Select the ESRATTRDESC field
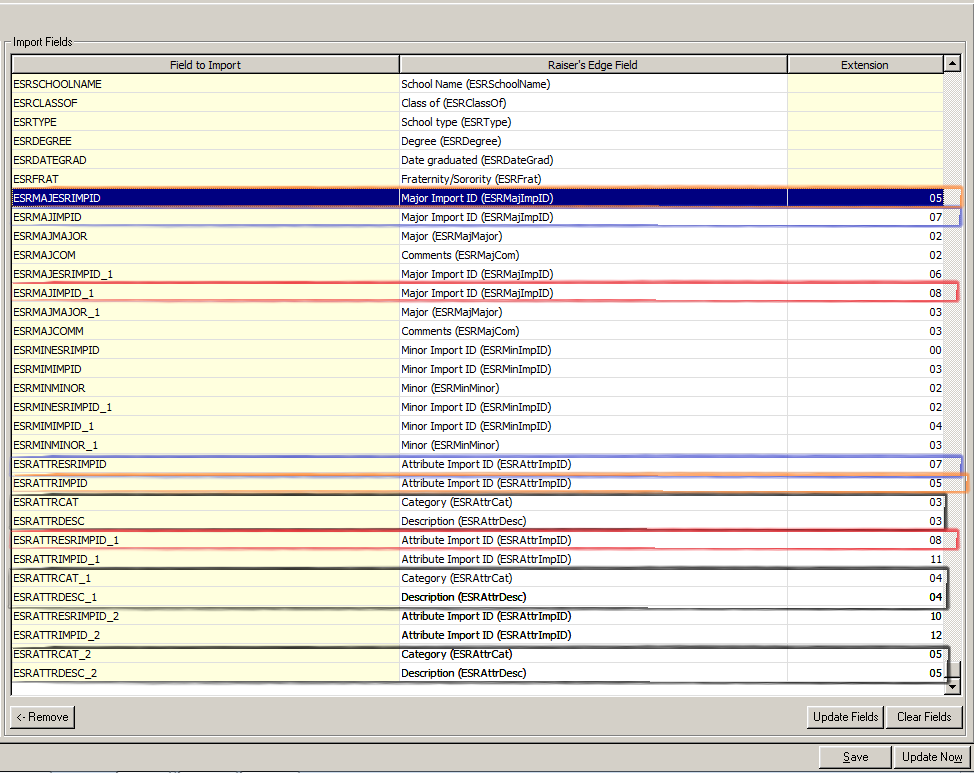This screenshot has height=773, width=974. tap(205, 521)
